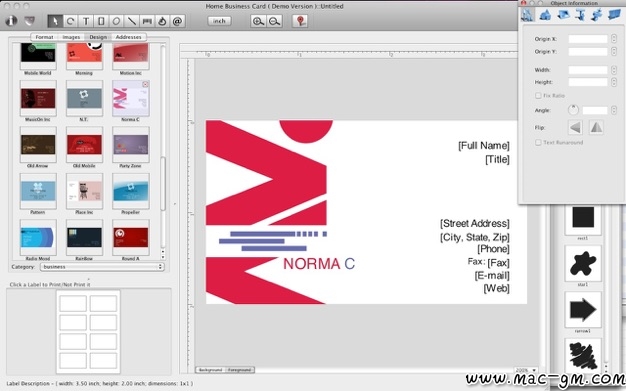The image size is (626, 391).
Task: Select the arrow pointer tool
Action: pos(55,21)
